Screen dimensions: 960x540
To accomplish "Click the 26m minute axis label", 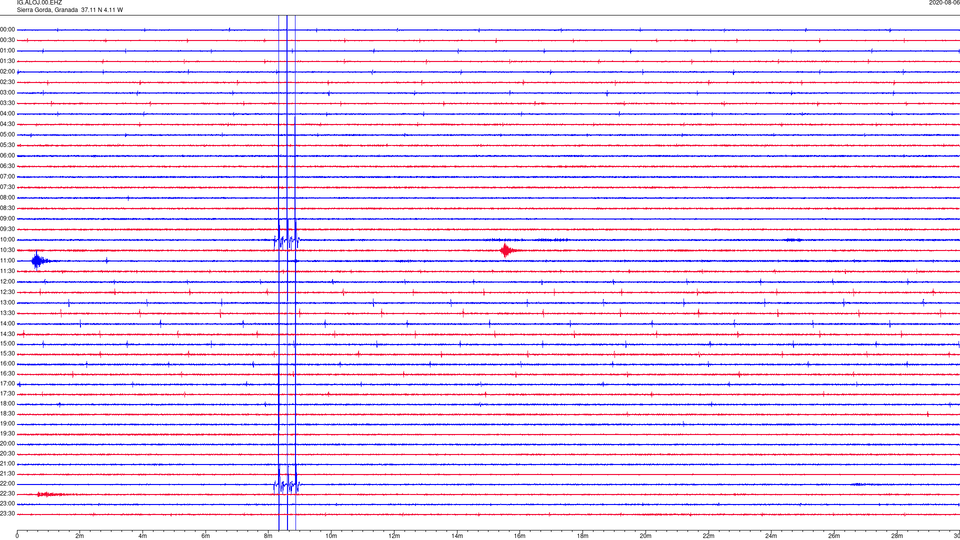I will [x=834, y=536].
